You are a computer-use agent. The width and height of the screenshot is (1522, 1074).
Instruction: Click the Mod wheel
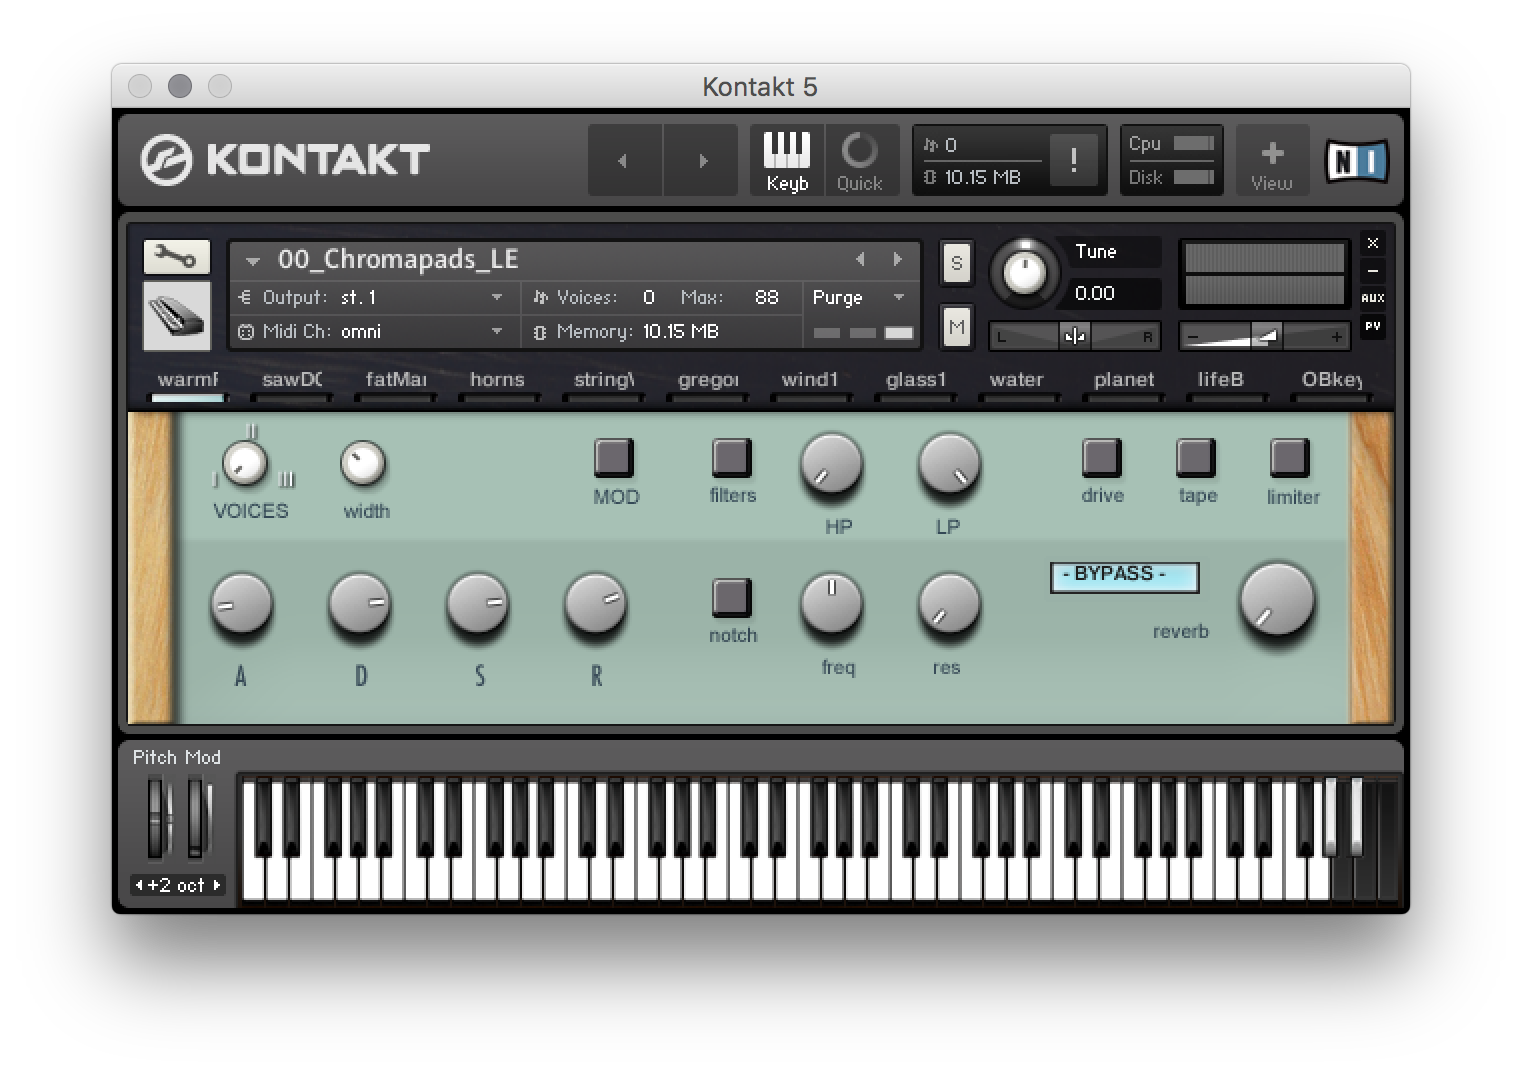199,819
